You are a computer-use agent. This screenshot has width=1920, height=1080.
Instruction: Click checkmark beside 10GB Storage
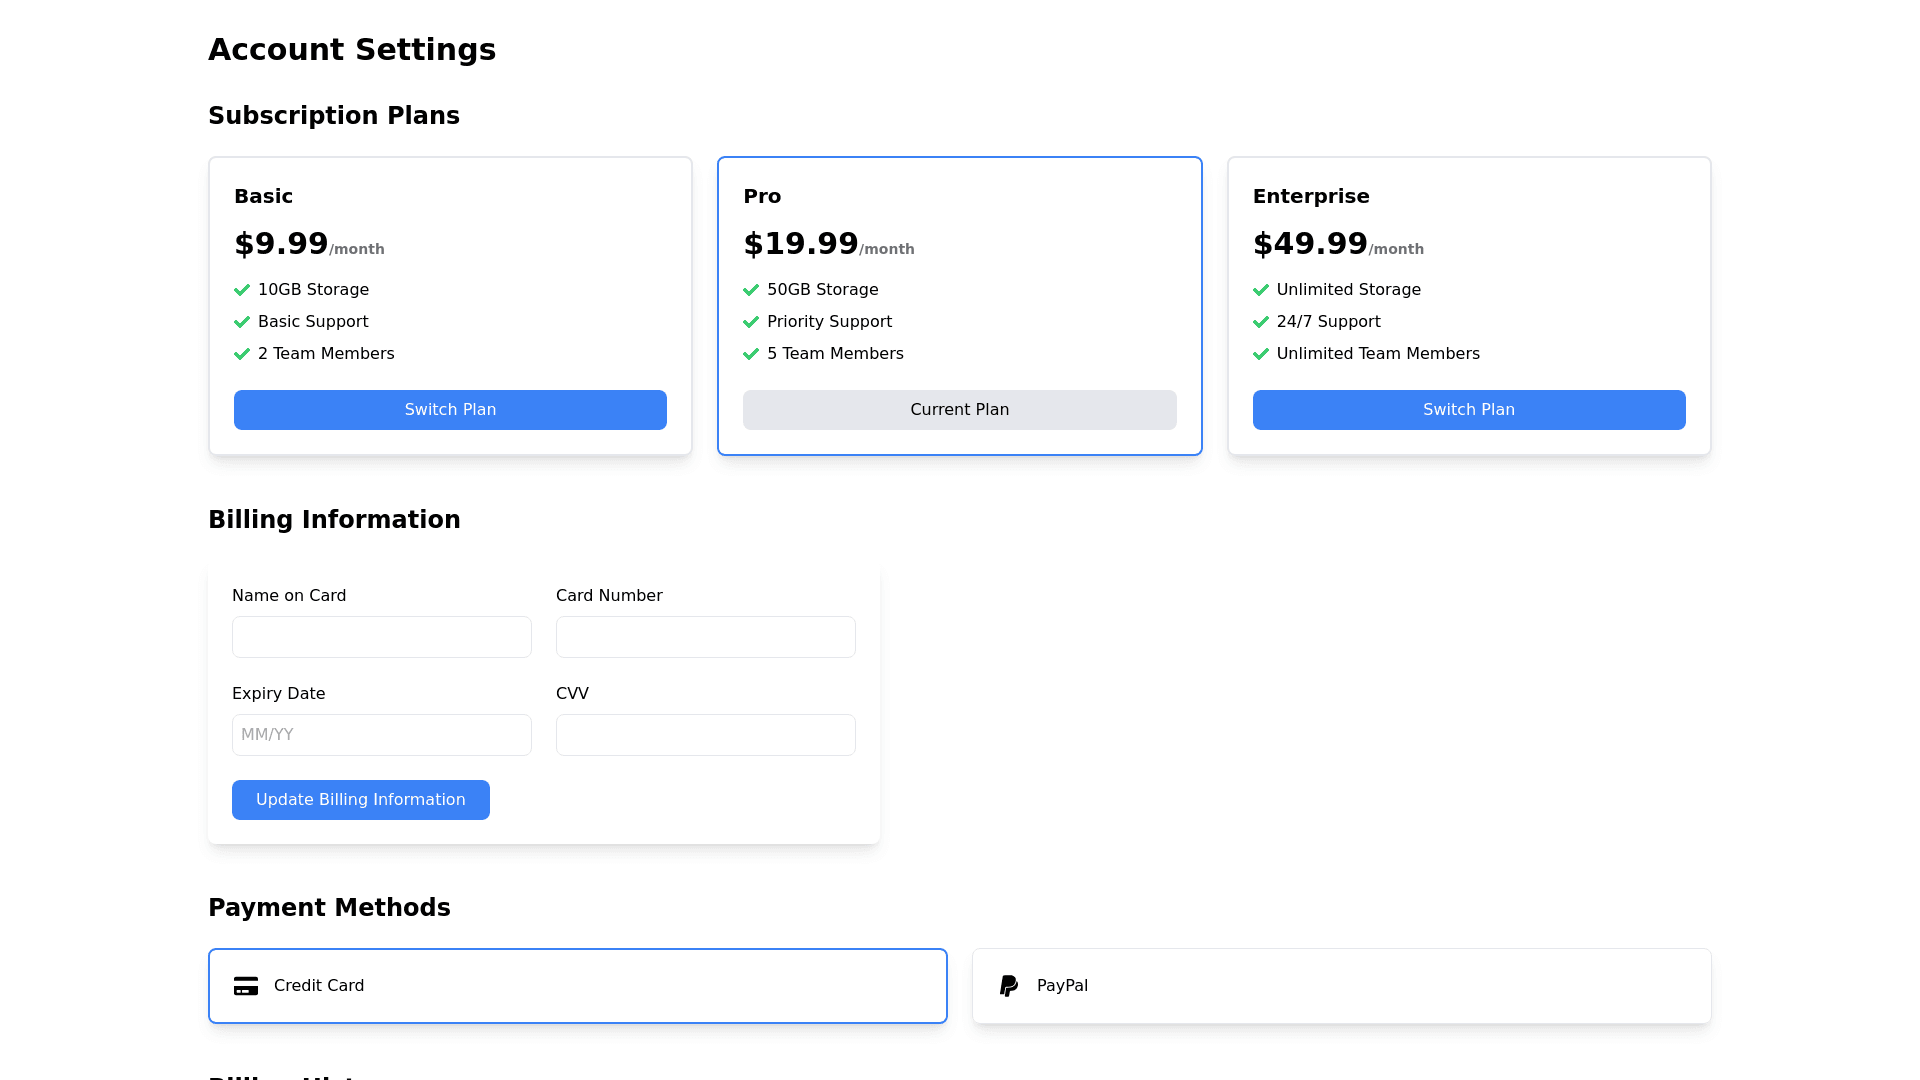click(x=242, y=290)
